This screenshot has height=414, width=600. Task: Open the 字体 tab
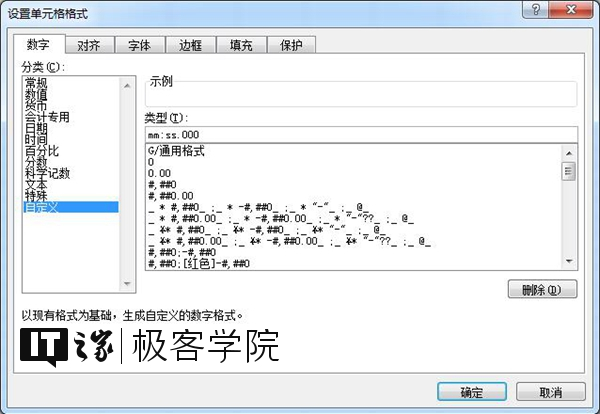click(139, 45)
